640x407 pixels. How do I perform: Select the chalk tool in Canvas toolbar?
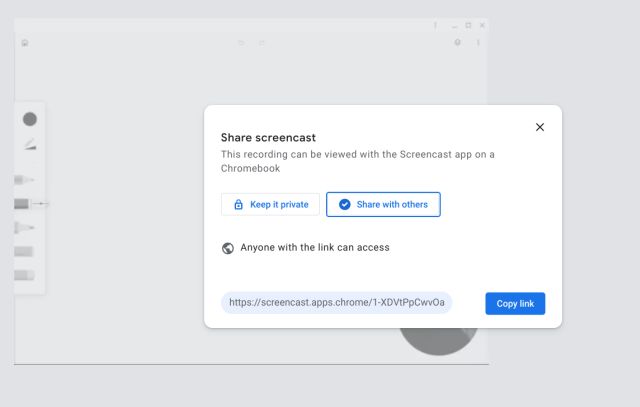tap(24, 251)
